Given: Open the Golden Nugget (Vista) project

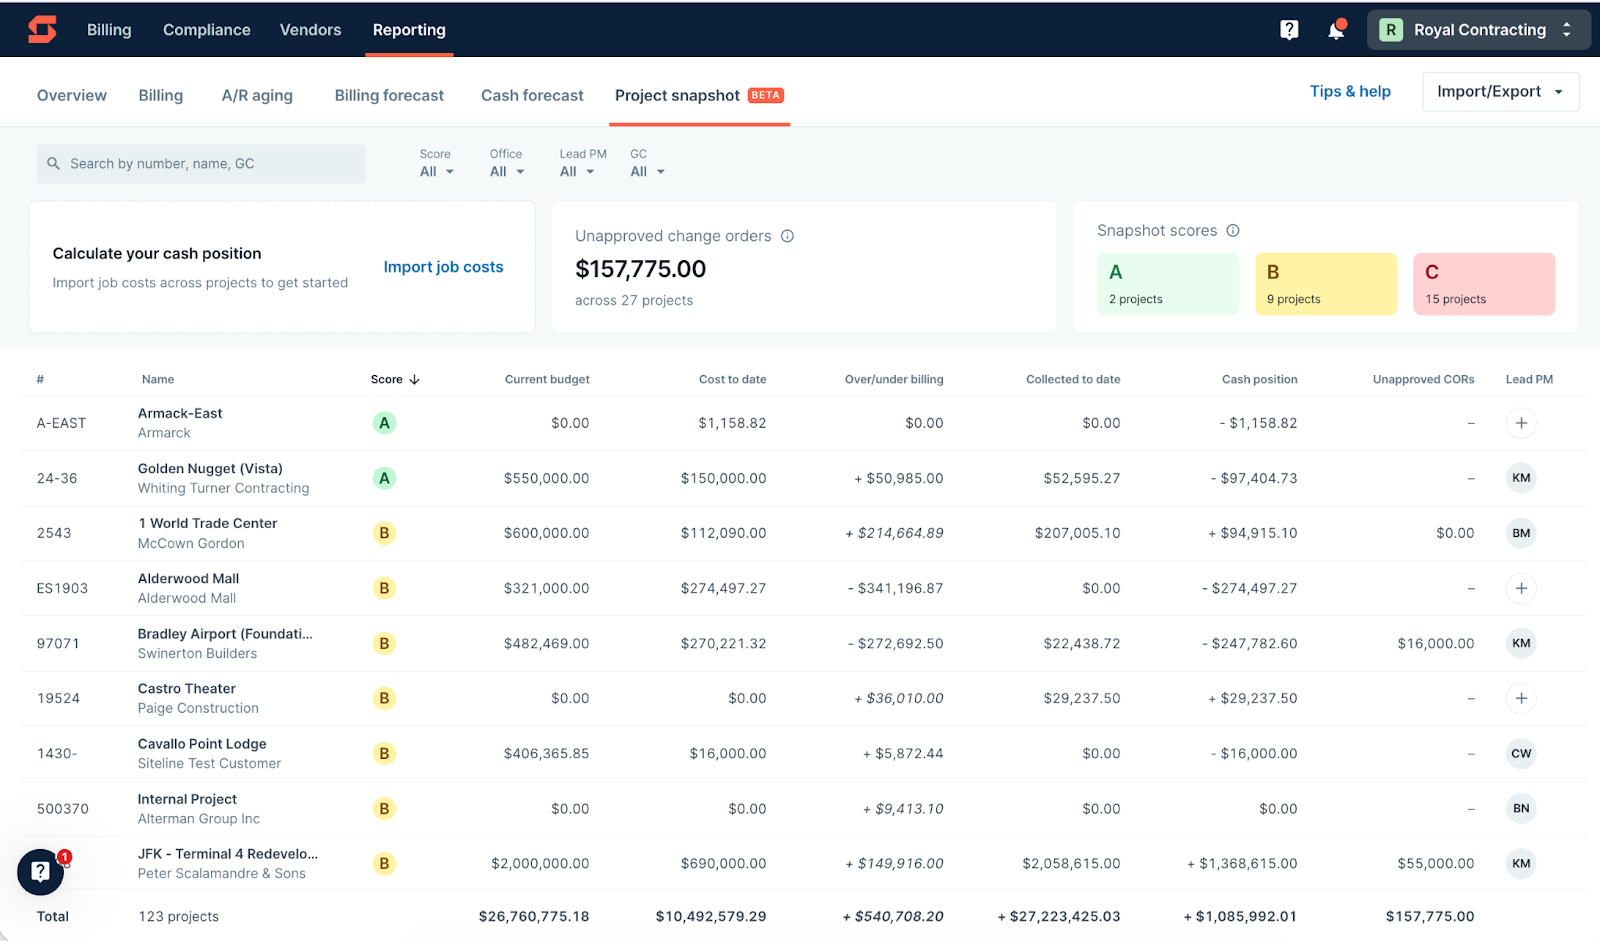Looking at the screenshot, I should 210,468.
